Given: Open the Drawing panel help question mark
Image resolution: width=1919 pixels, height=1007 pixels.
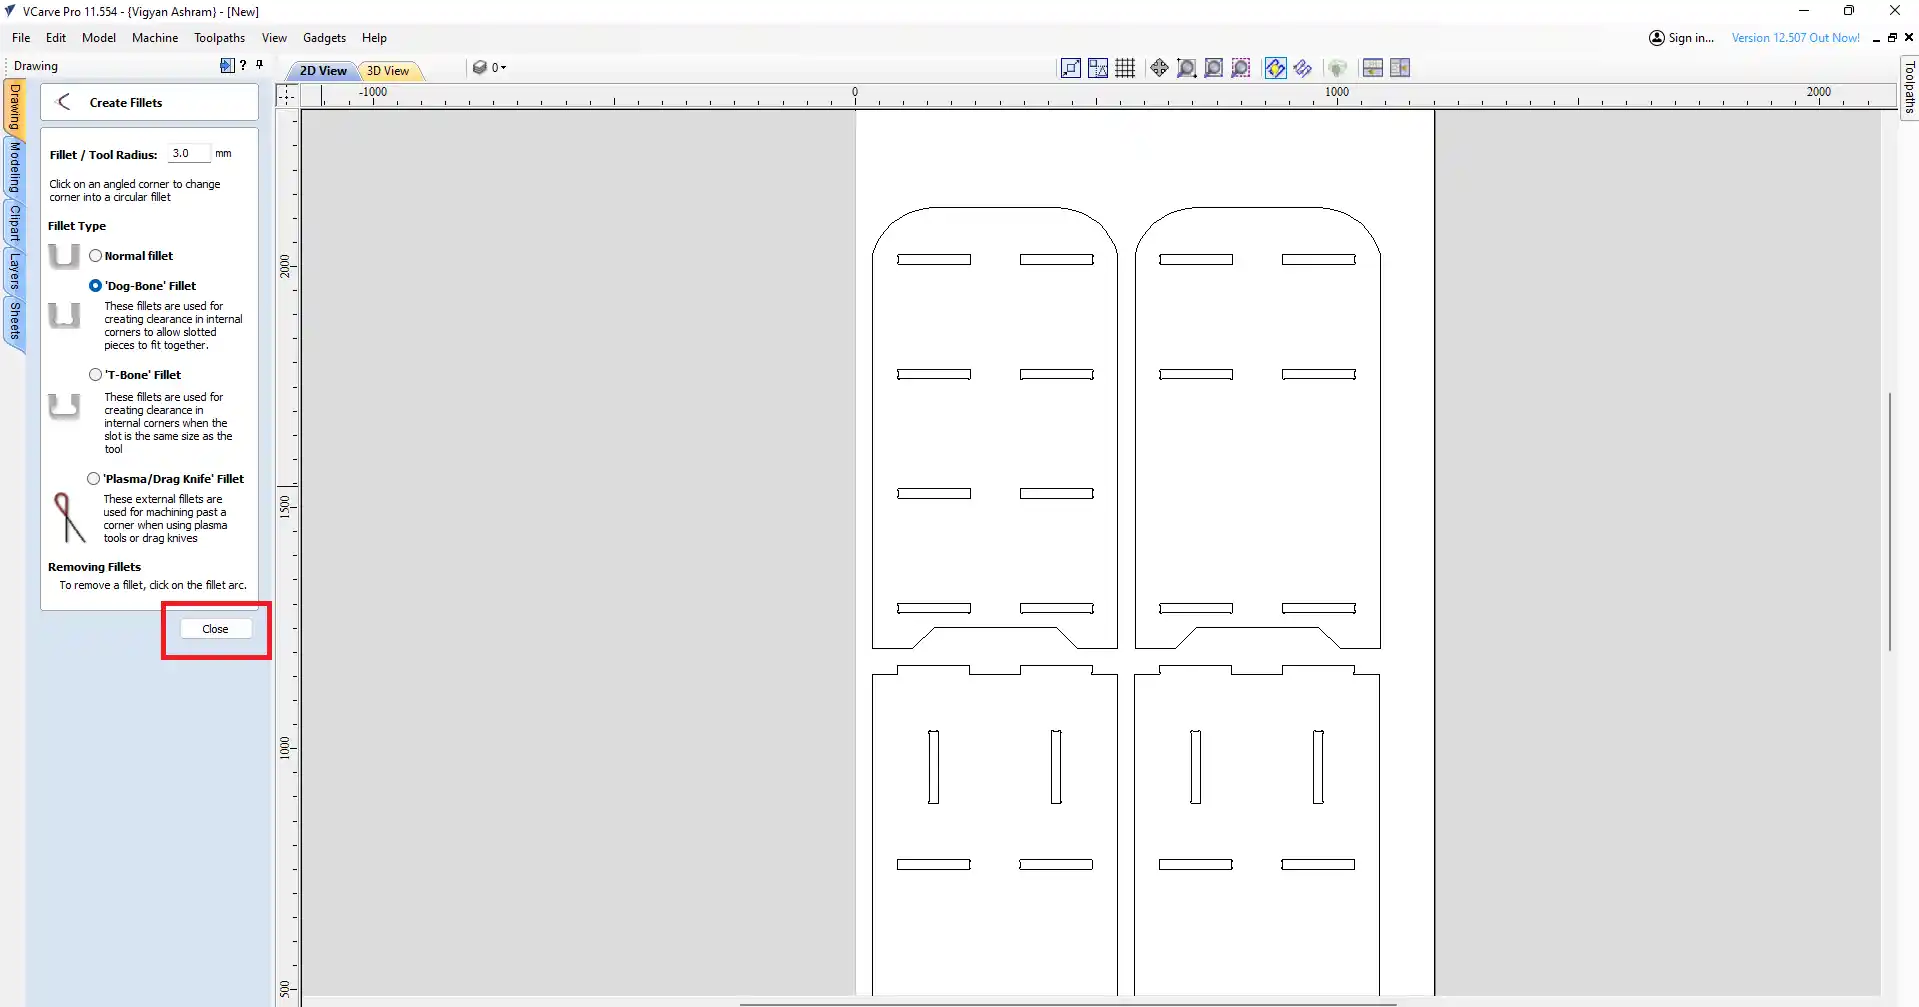Looking at the screenshot, I should 243,66.
